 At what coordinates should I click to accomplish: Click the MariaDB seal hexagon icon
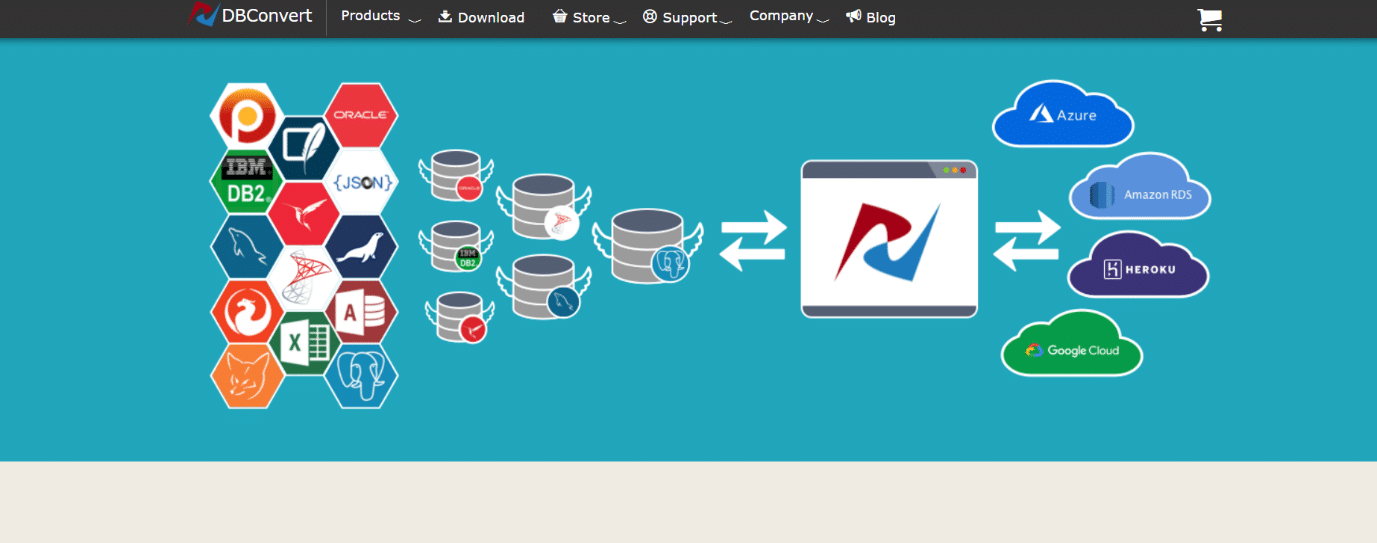[361, 246]
